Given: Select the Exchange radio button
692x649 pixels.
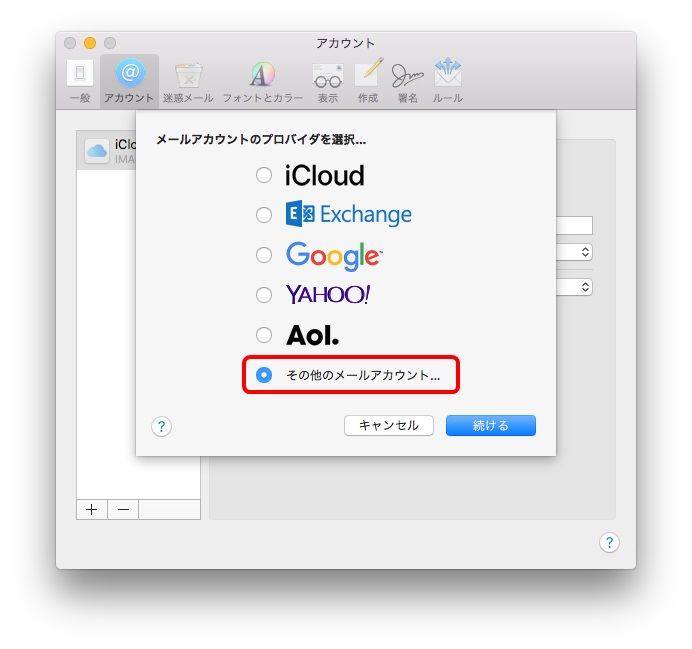Looking at the screenshot, I should coord(264,215).
